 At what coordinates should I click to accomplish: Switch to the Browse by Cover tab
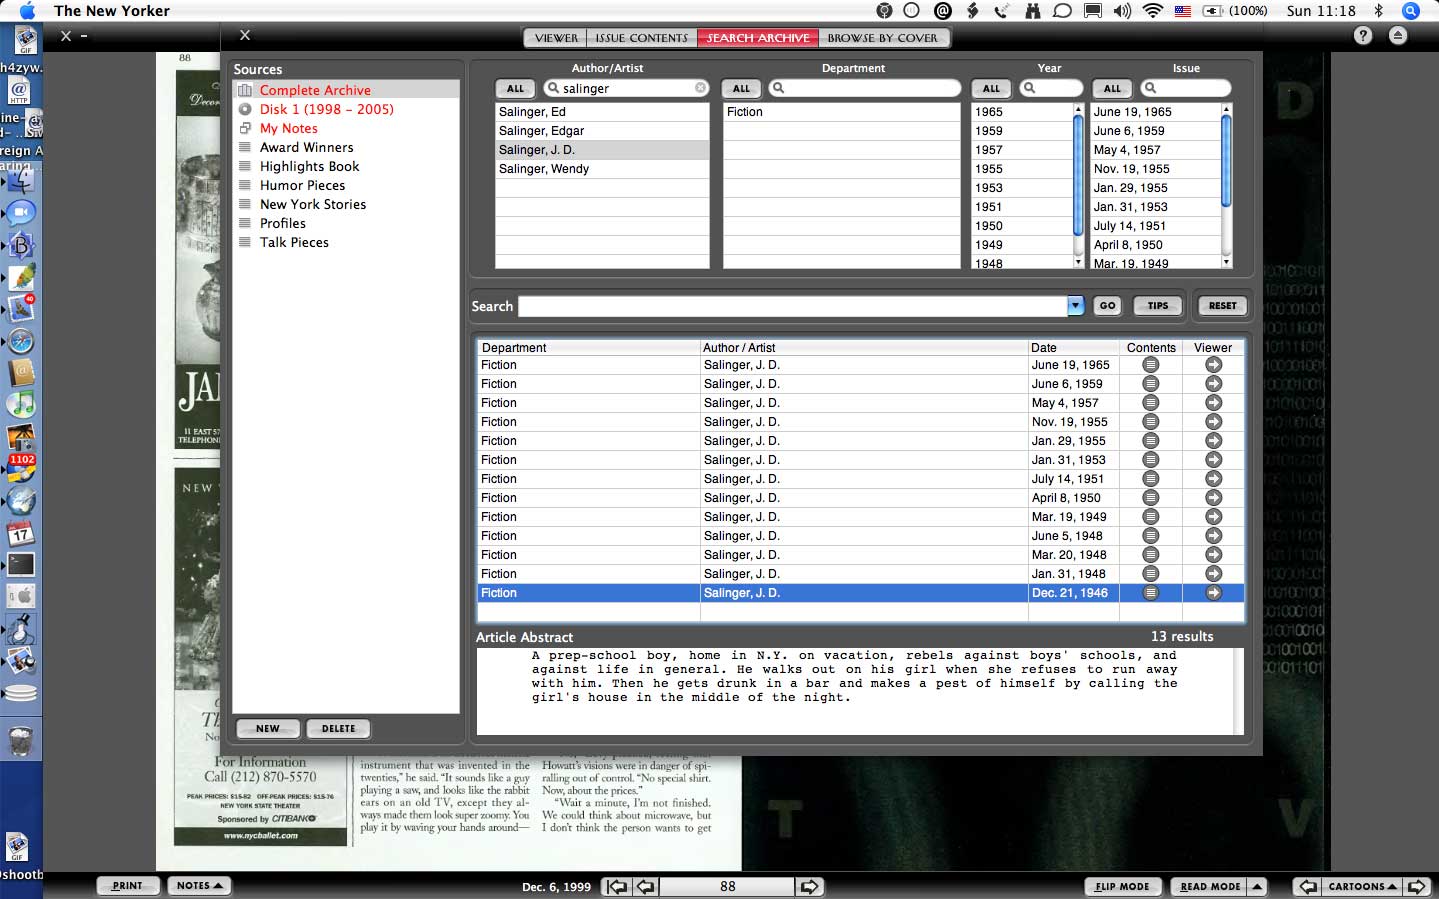coord(883,38)
